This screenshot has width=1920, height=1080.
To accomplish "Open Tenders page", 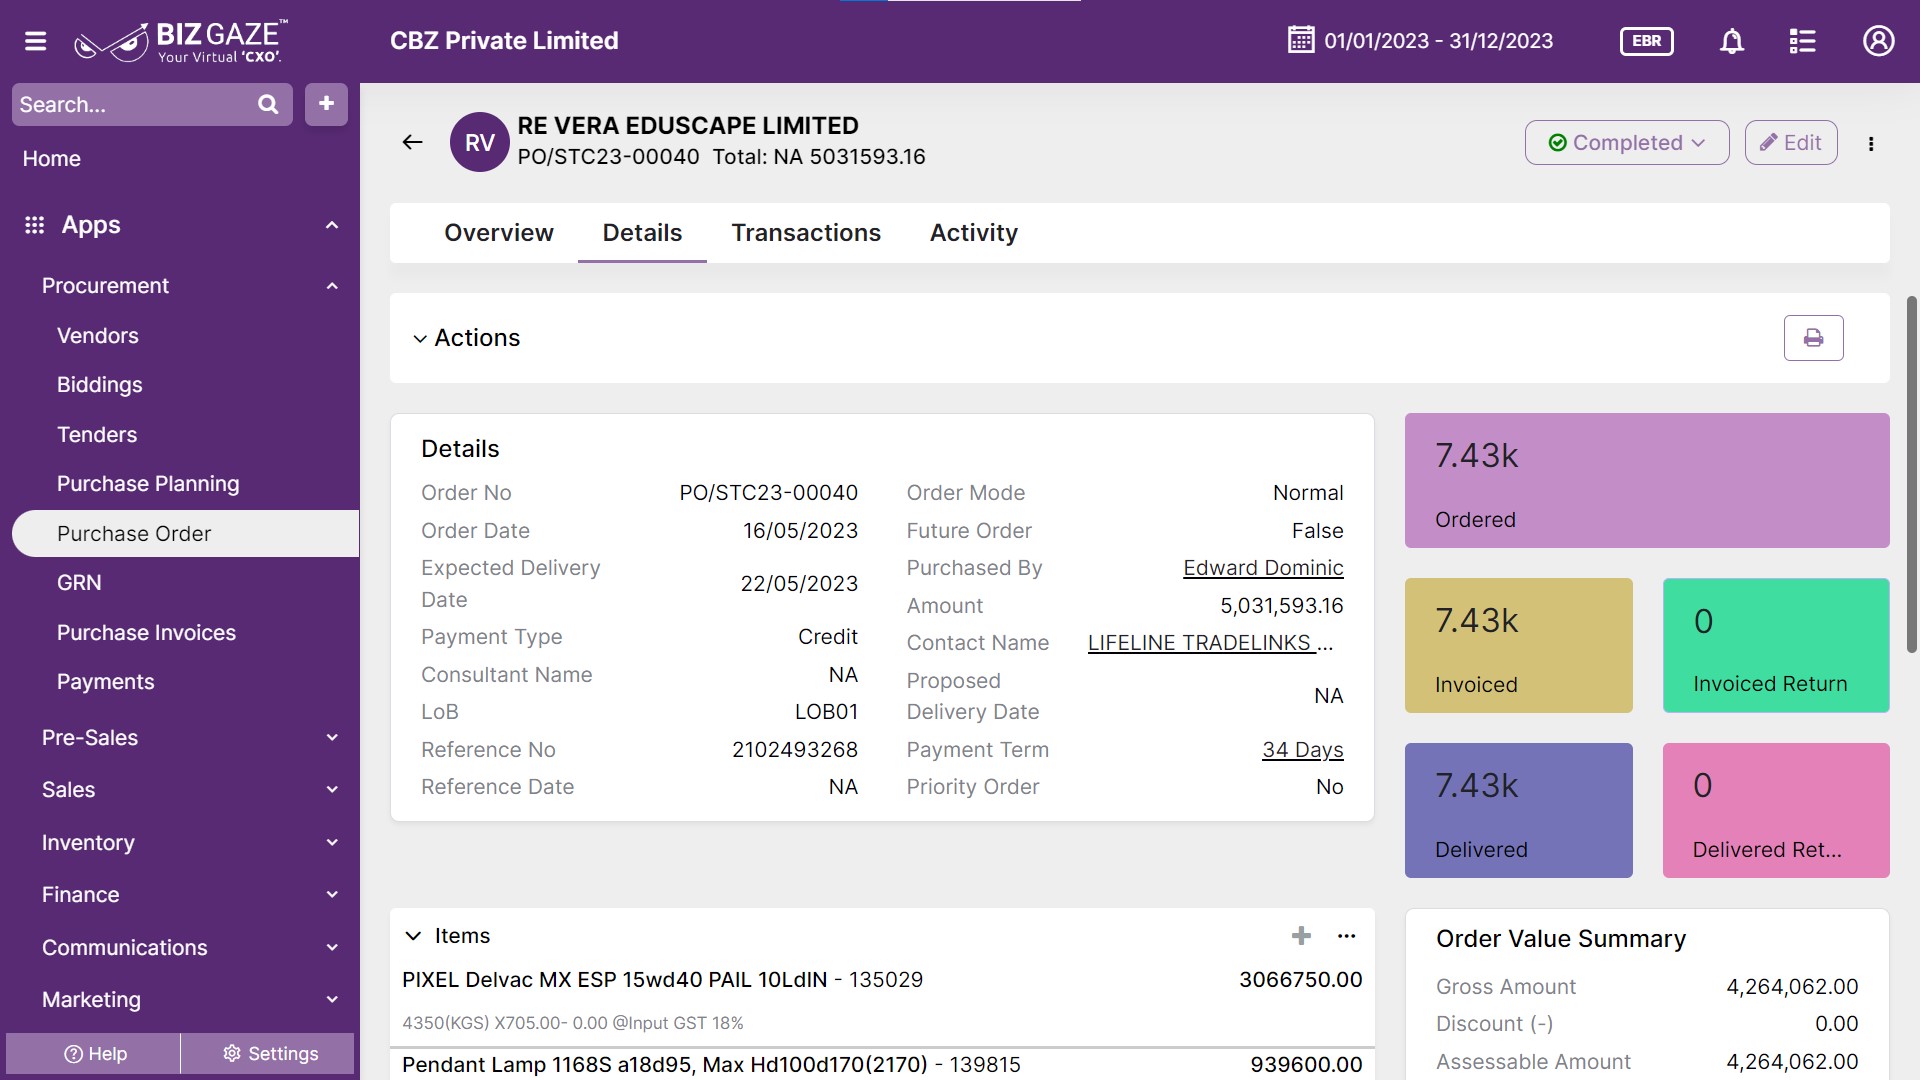I will (97, 435).
